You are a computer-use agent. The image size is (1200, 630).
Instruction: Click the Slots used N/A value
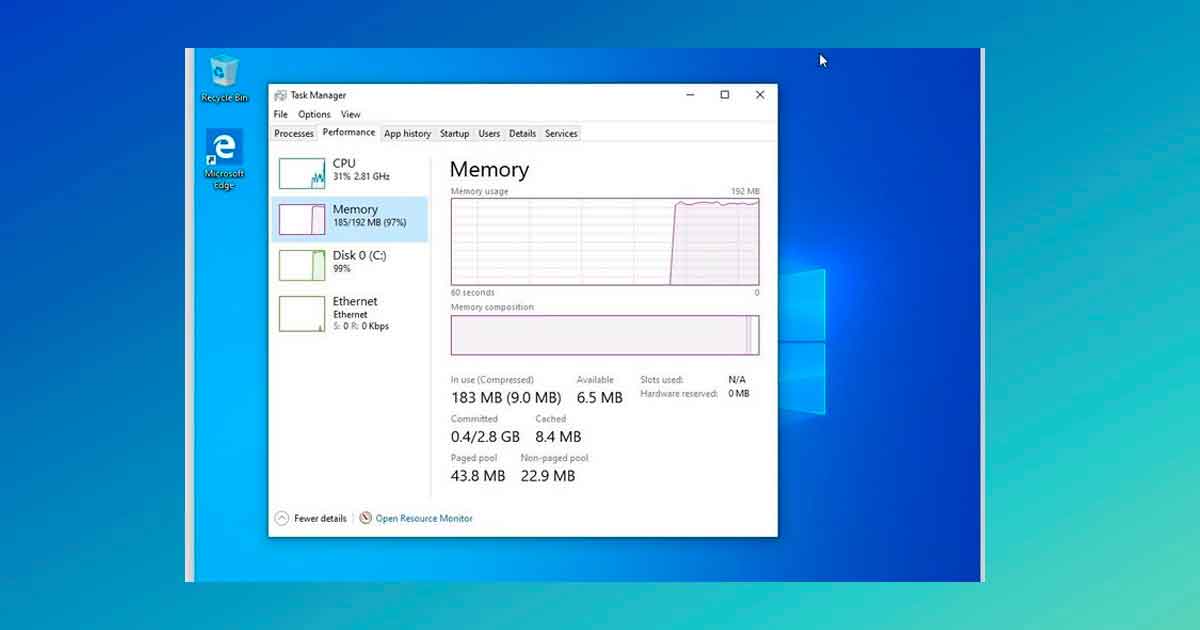[737, 380]
